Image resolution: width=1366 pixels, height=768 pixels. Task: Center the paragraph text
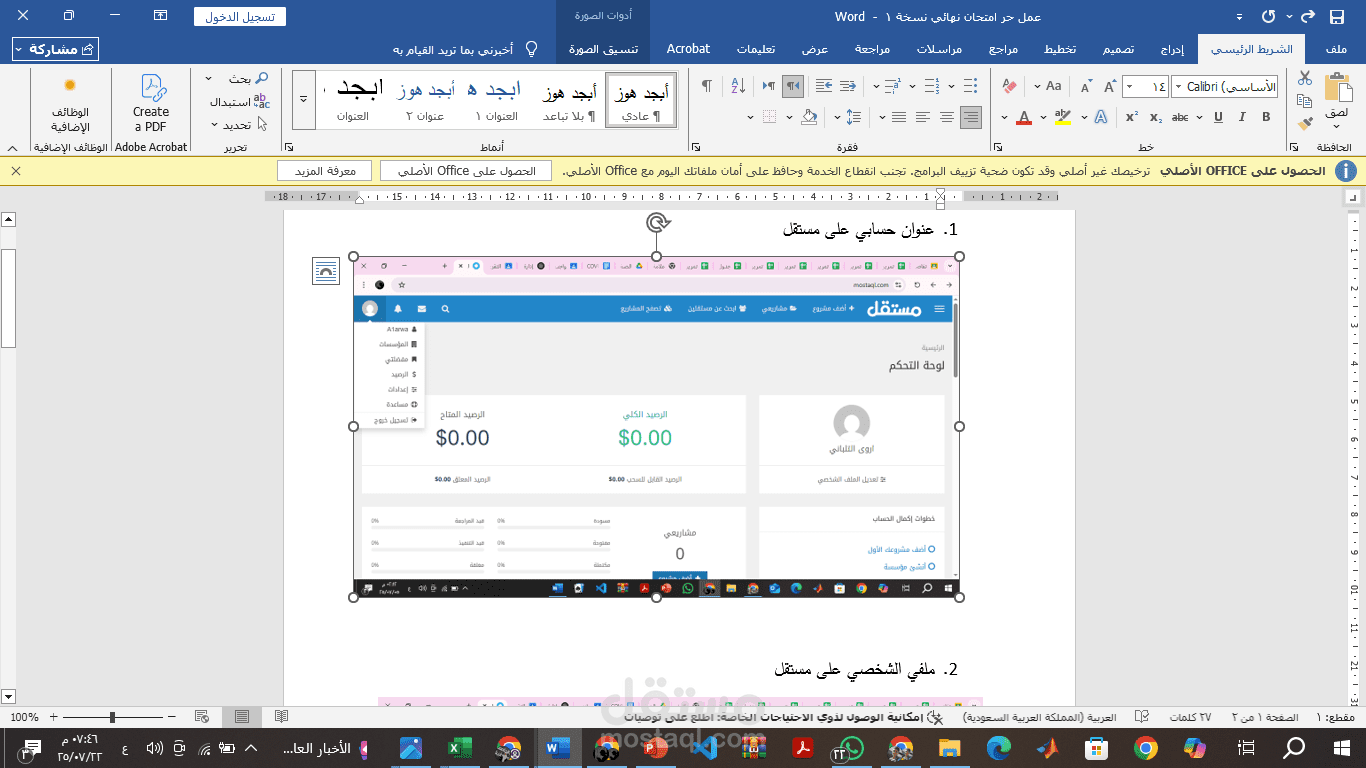[946, 118]
